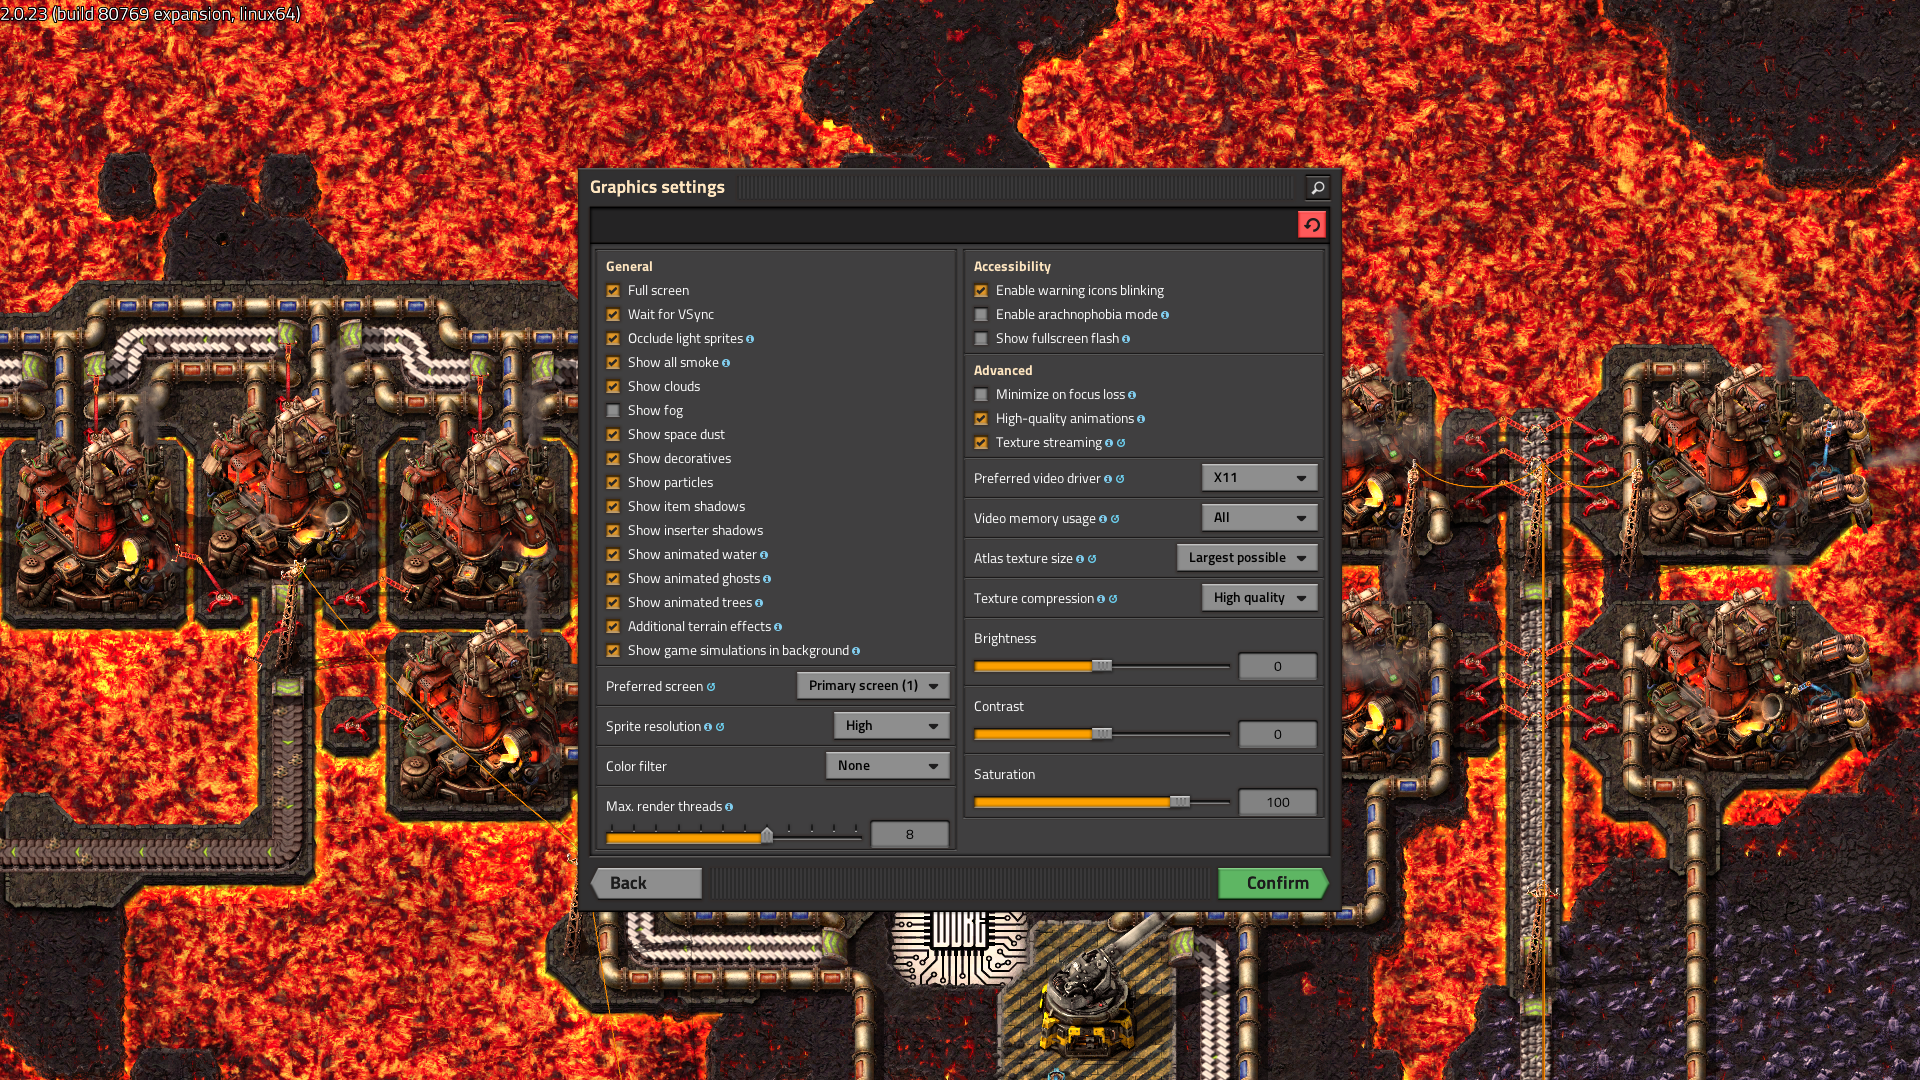Click the render threads value field showing 8
1920x1080 pixels.
910,835
